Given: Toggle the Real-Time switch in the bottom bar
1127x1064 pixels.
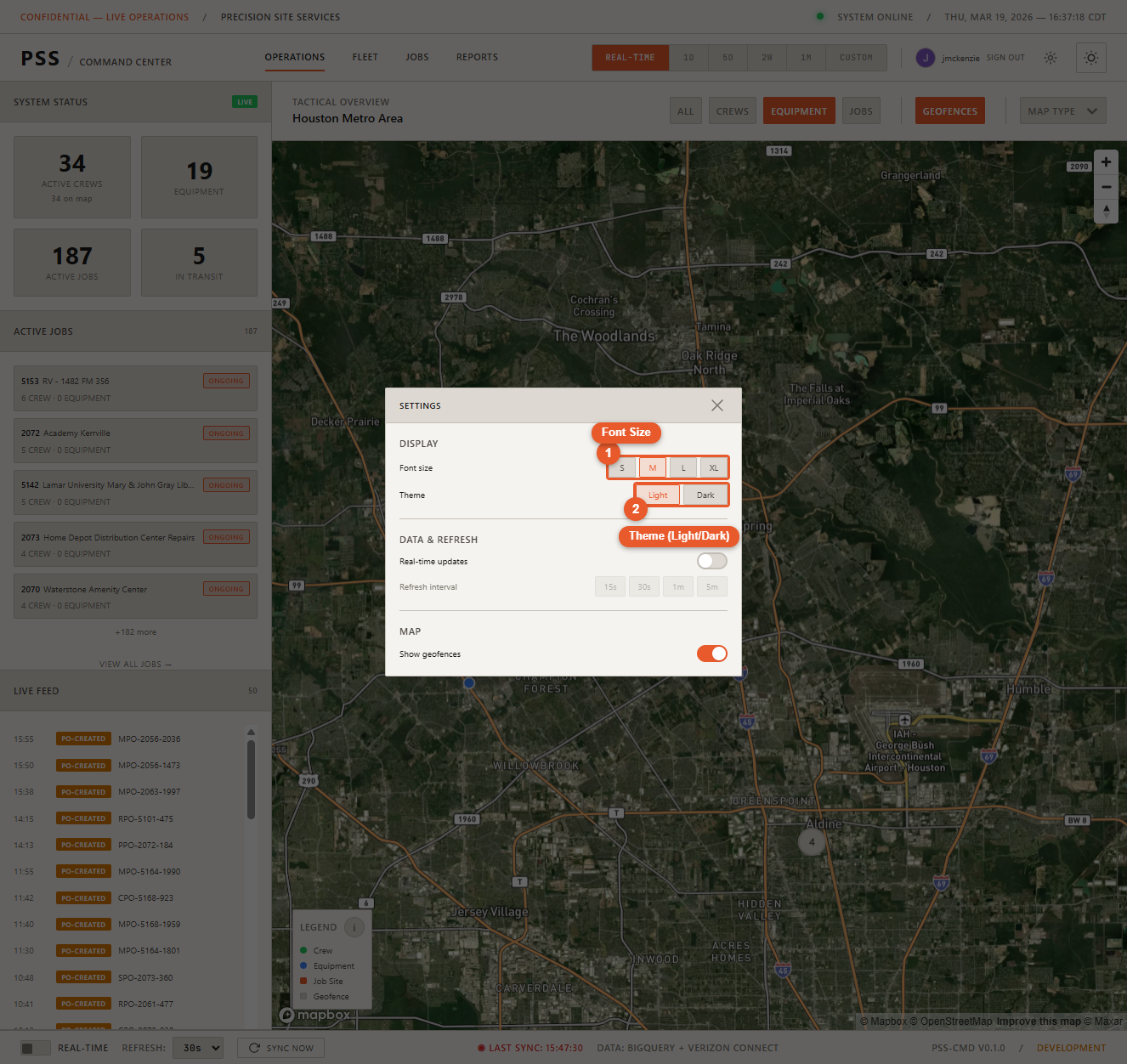Looking at the screenshot, I should [x=35, y=1047].
